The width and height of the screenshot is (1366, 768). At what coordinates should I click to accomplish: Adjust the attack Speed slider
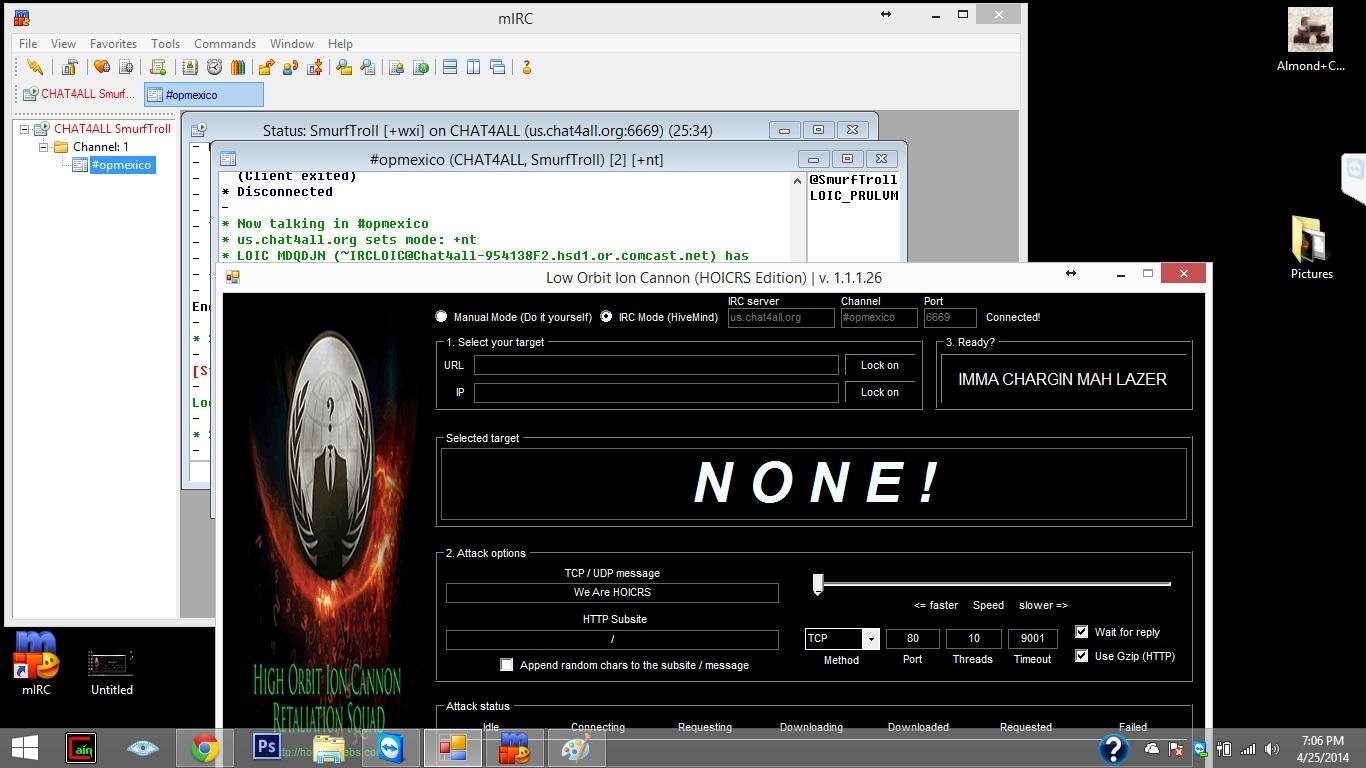click(817, 583)
